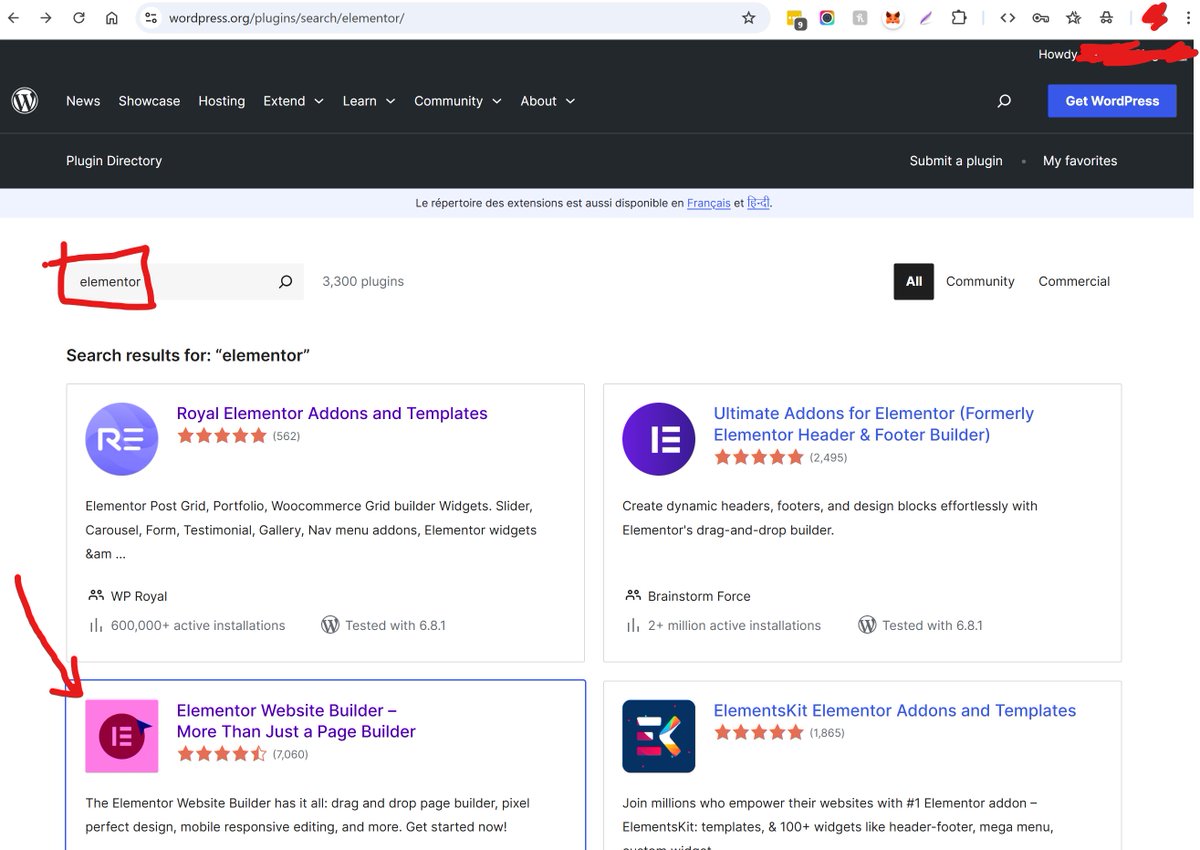
Task: Open the Plugin Directory link
Action: tap(114, 161)
